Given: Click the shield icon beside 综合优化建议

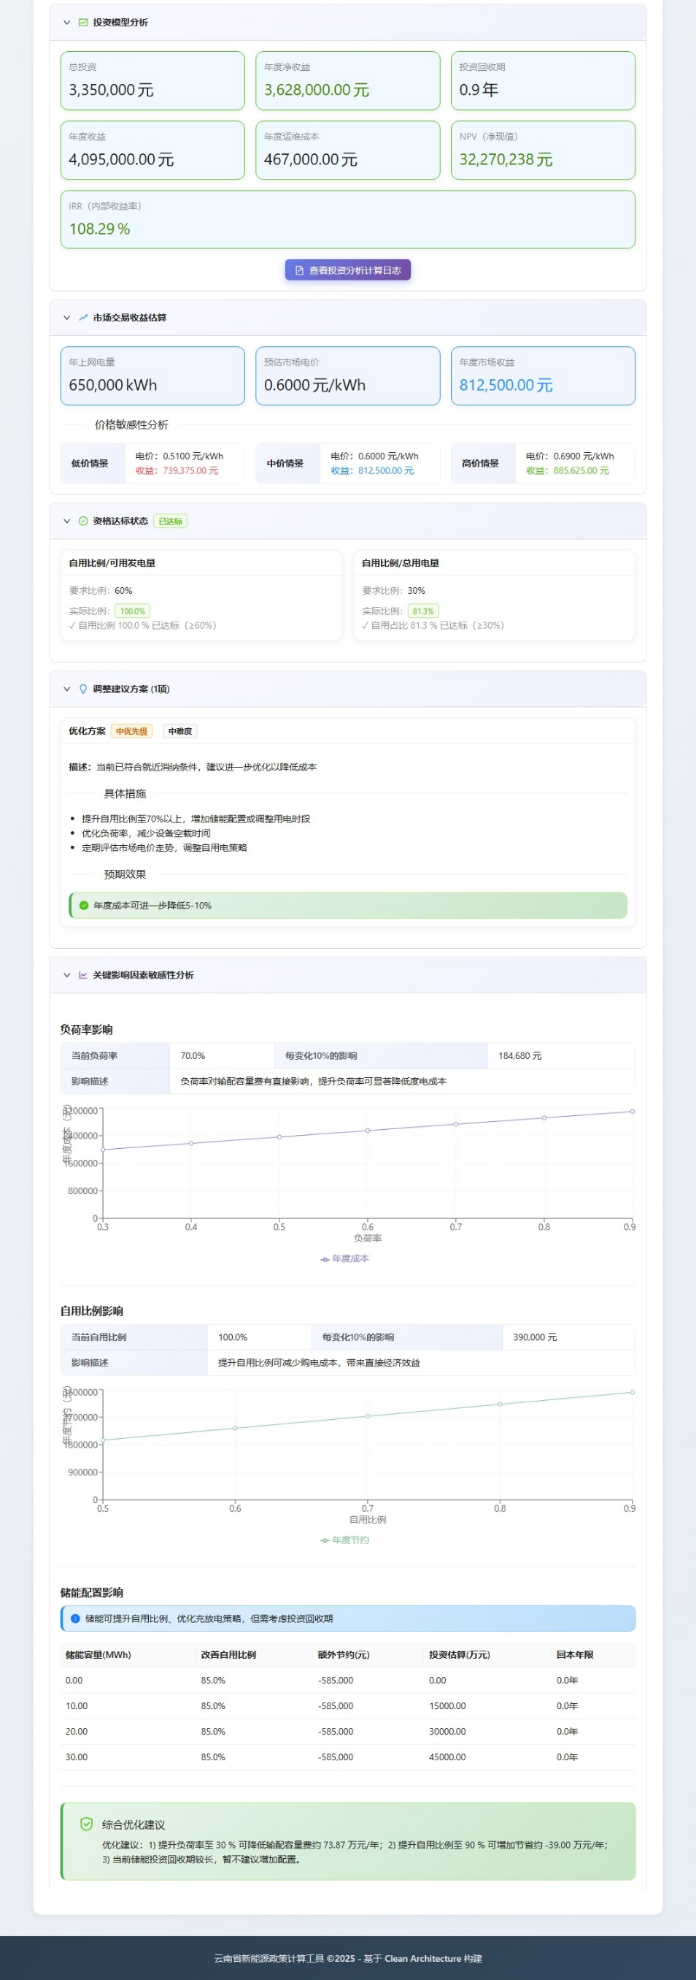Looking at the screenshot, I should point(86,1824).
